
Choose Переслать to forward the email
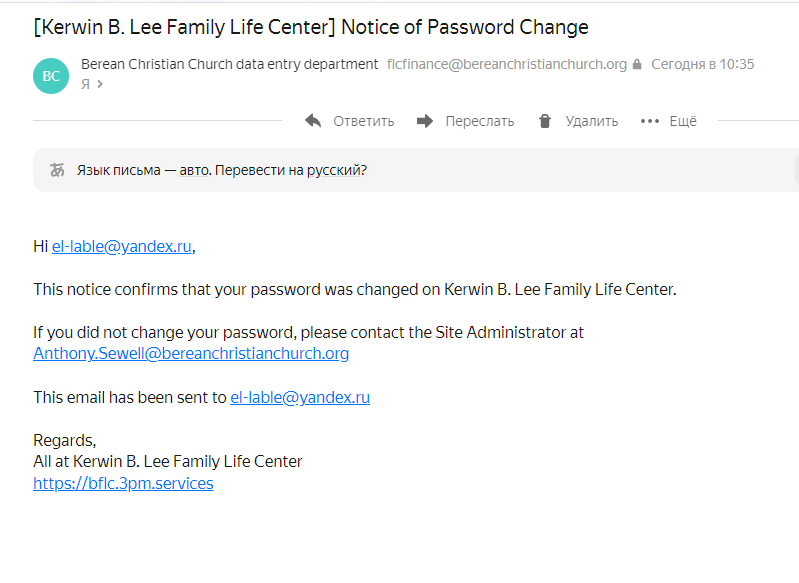coord(480,121)
